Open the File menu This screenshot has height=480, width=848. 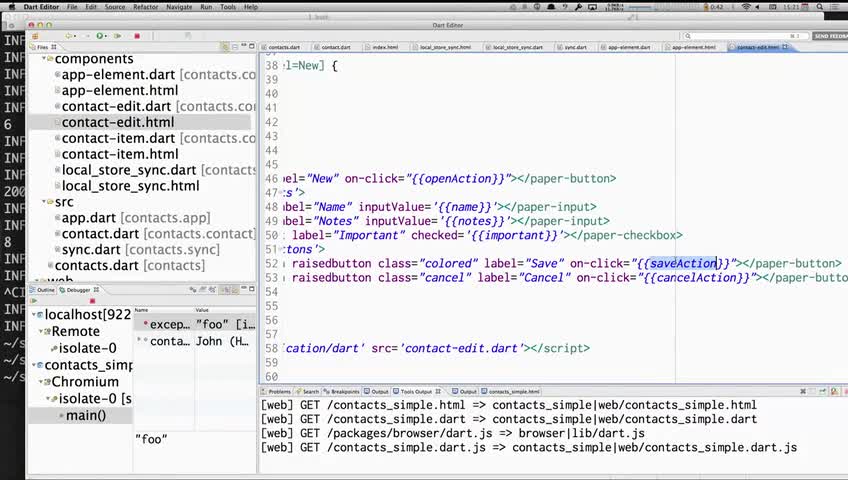click(72, 7)
